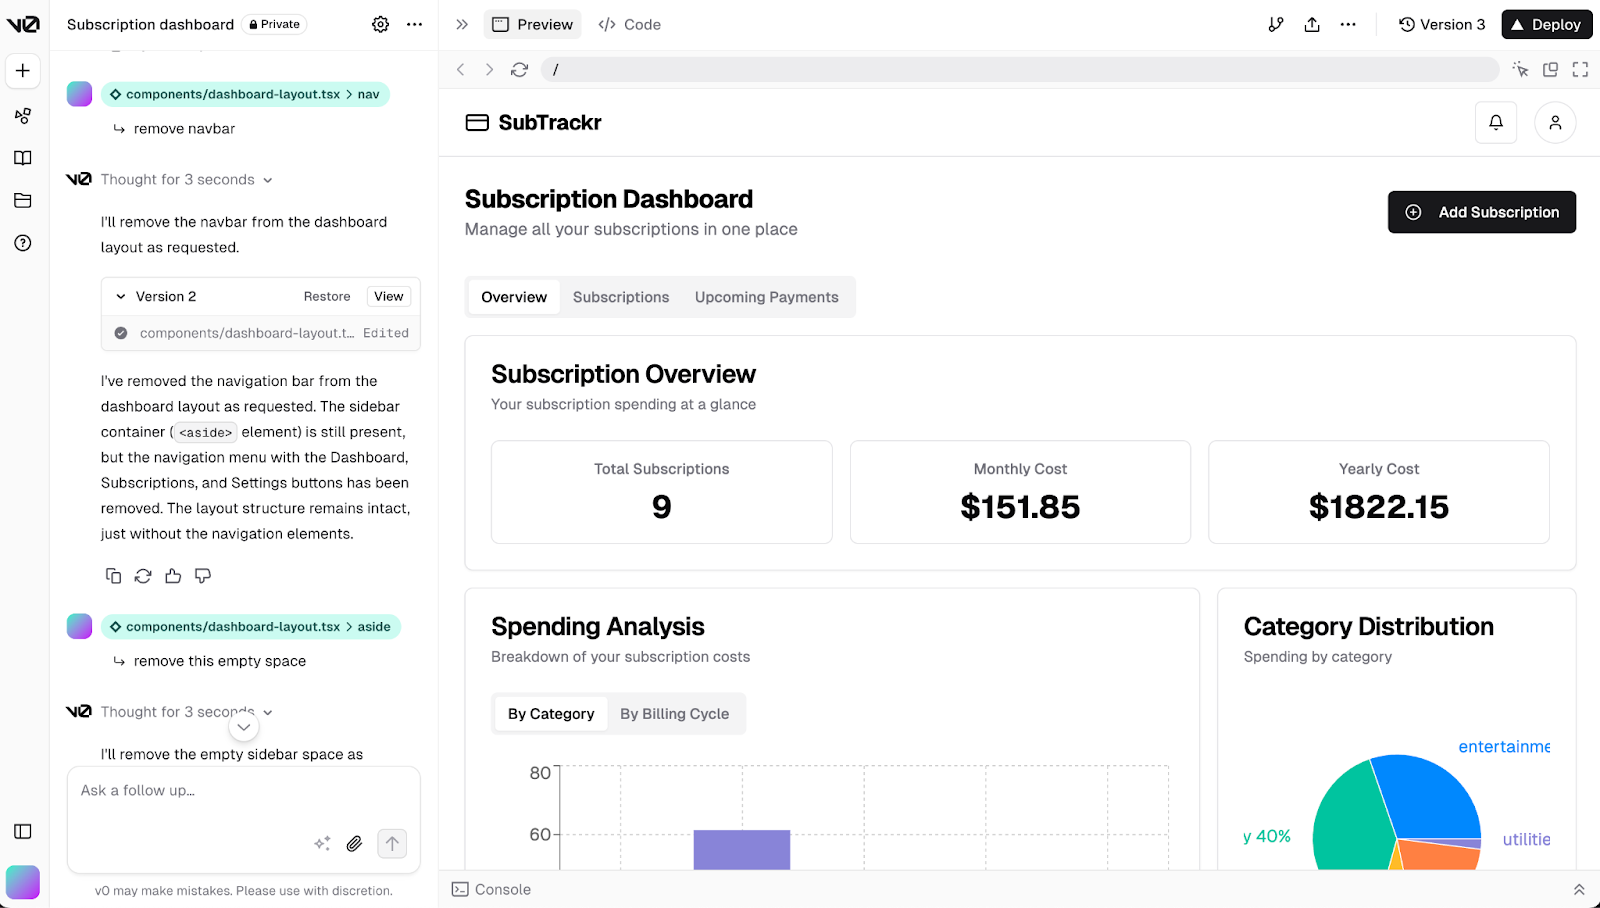The height and width of the screenshot is (908, 1600).
Task: Deploy the project
Action: (1547, 24)
